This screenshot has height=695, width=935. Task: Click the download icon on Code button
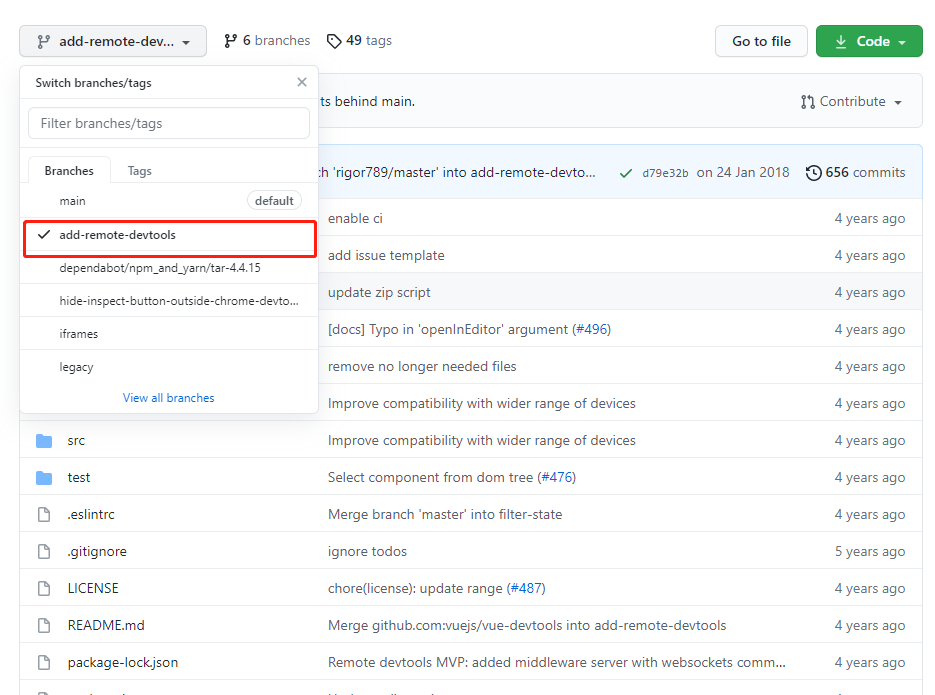coord(841,42)
